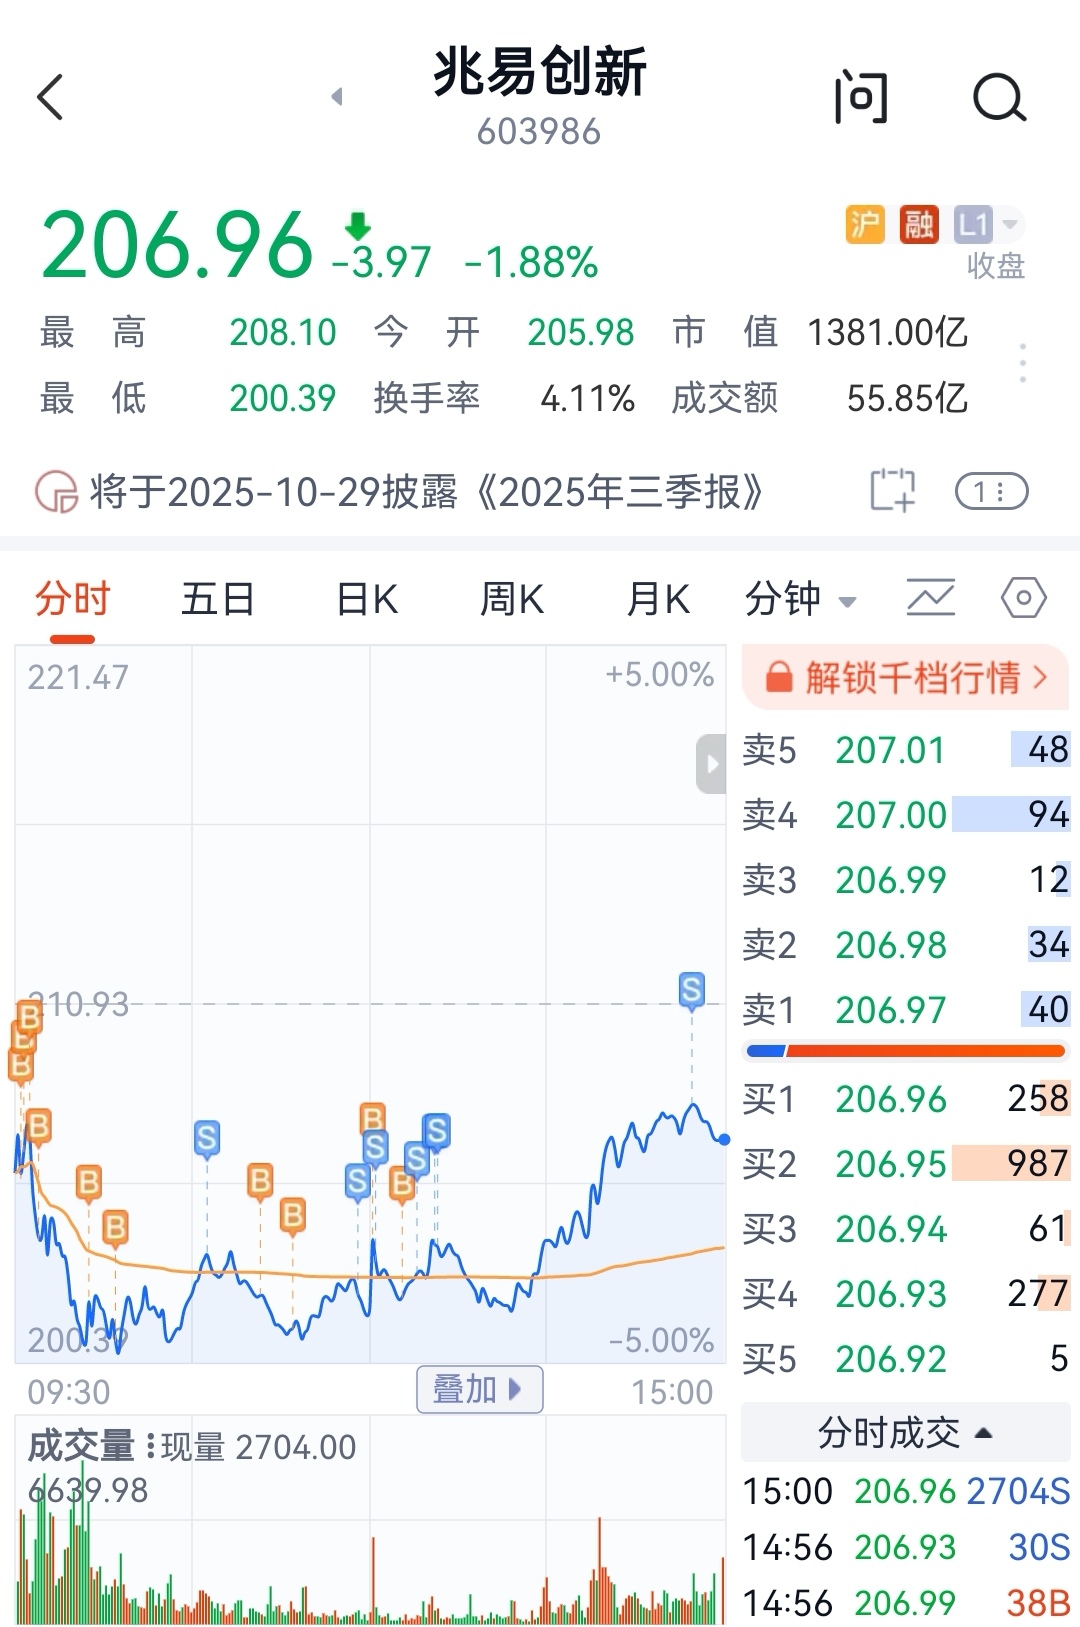This screenshot has height=1627, width=1080.
Task: Select 买5 price 206.92 row
Action: click(x=906, y=1358)
